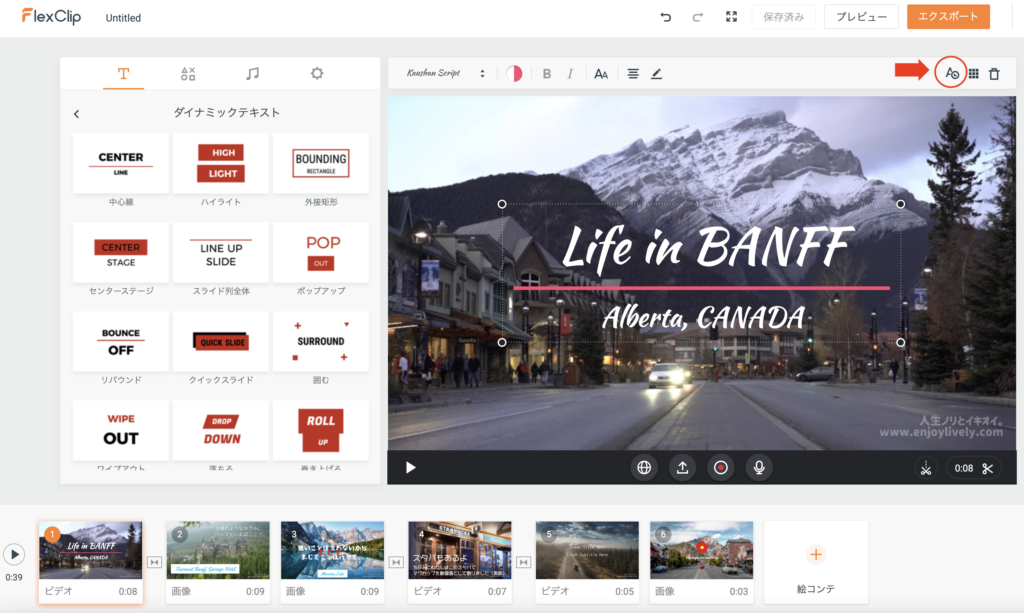Select the Alberta, CANADA subtitle text
Viewport: 1024px width, 613px height.
tap(703, 319)
